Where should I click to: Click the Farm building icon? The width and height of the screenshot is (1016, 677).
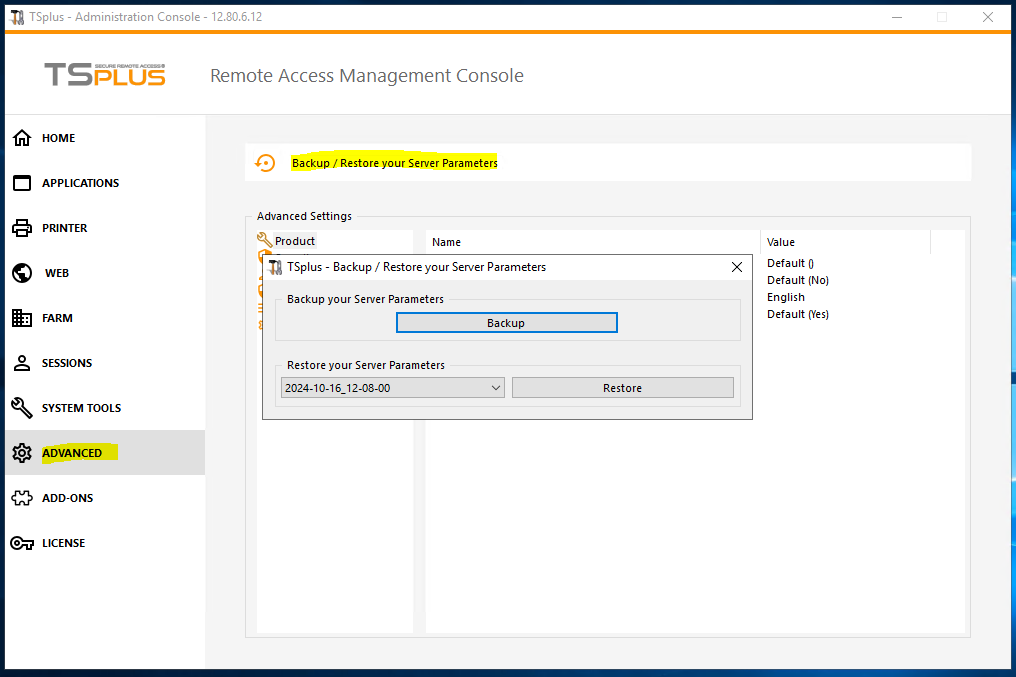(22, 318)
